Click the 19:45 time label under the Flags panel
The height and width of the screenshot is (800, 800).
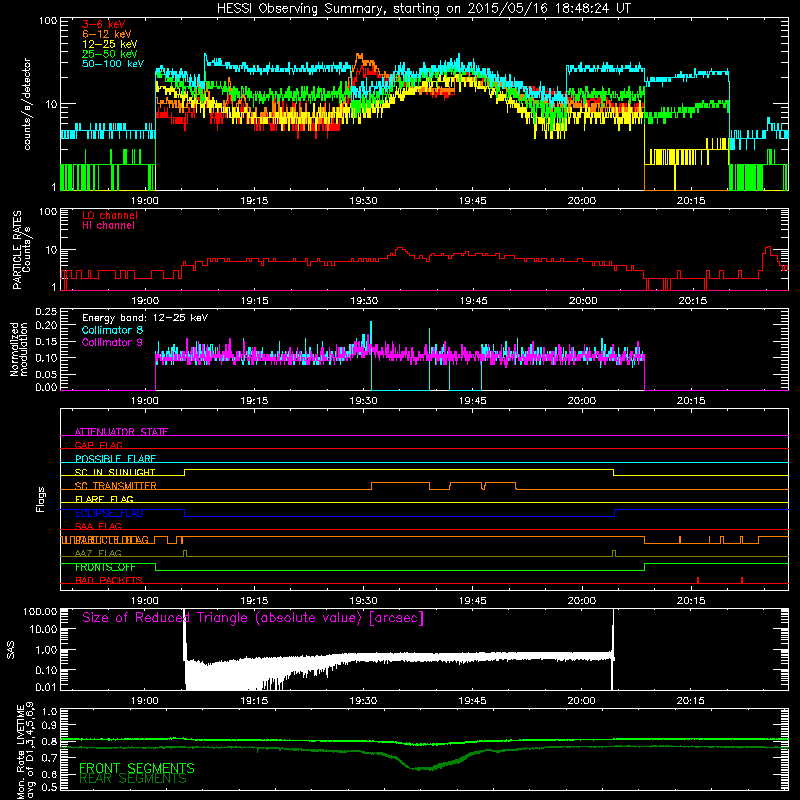(x=472, y=601)
